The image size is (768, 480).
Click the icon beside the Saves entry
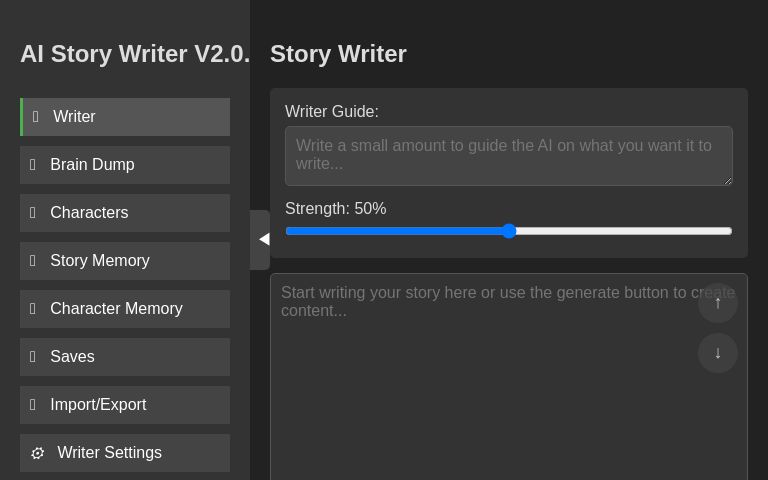point(33,357)
